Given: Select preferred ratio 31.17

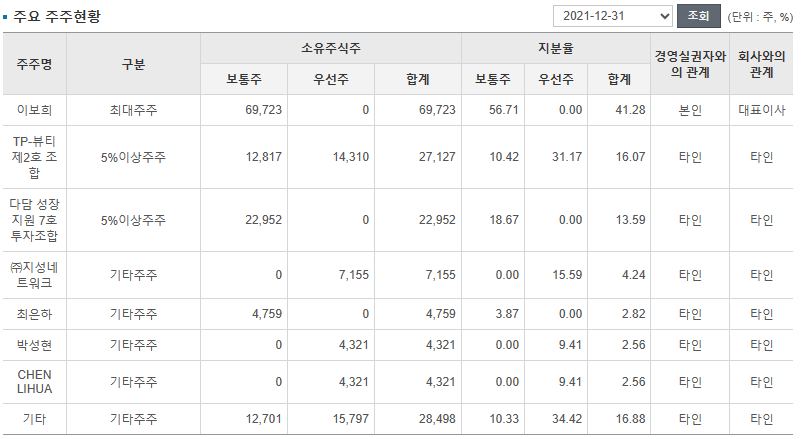Looking at the screenshot, I should [x=567, y=157].
